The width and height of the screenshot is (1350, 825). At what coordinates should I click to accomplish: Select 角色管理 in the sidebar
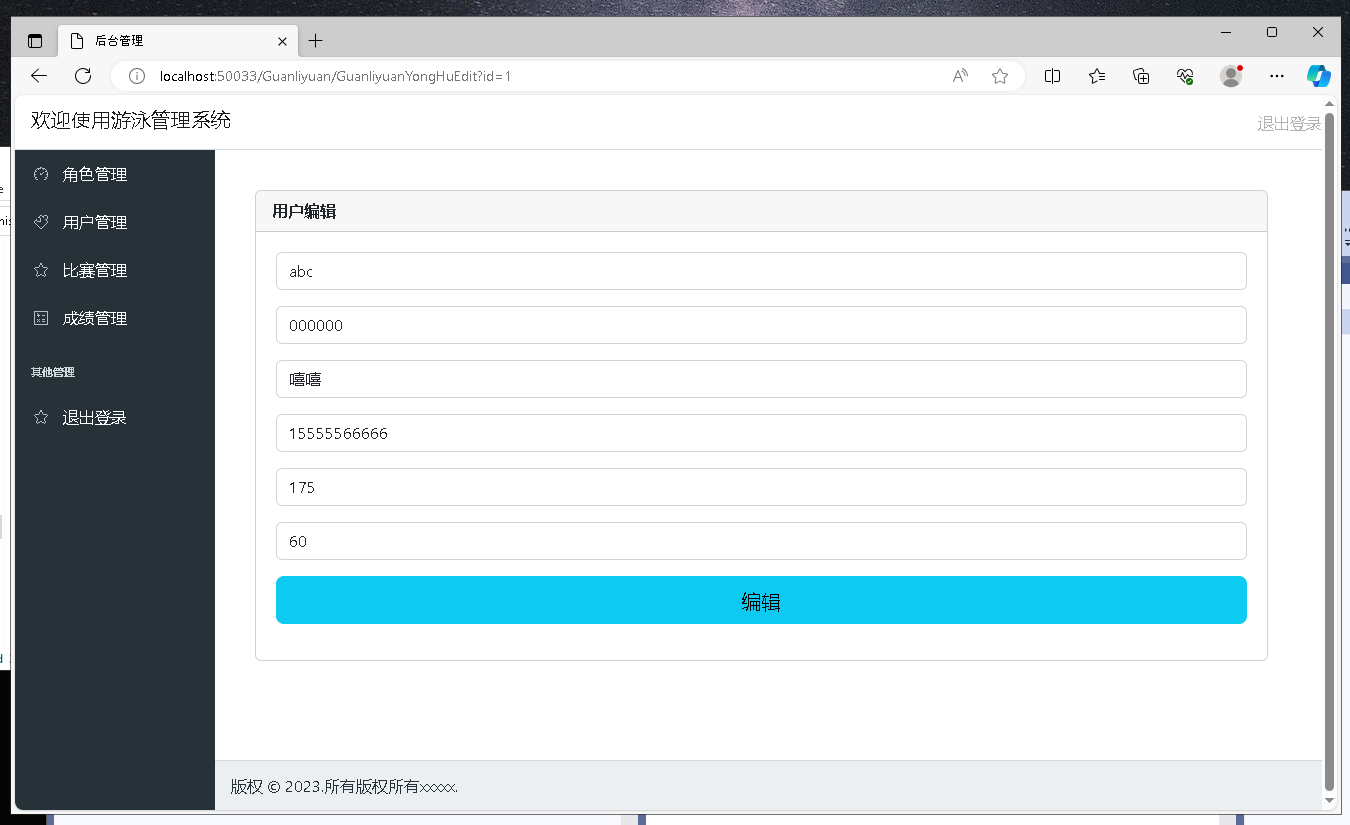95,174
